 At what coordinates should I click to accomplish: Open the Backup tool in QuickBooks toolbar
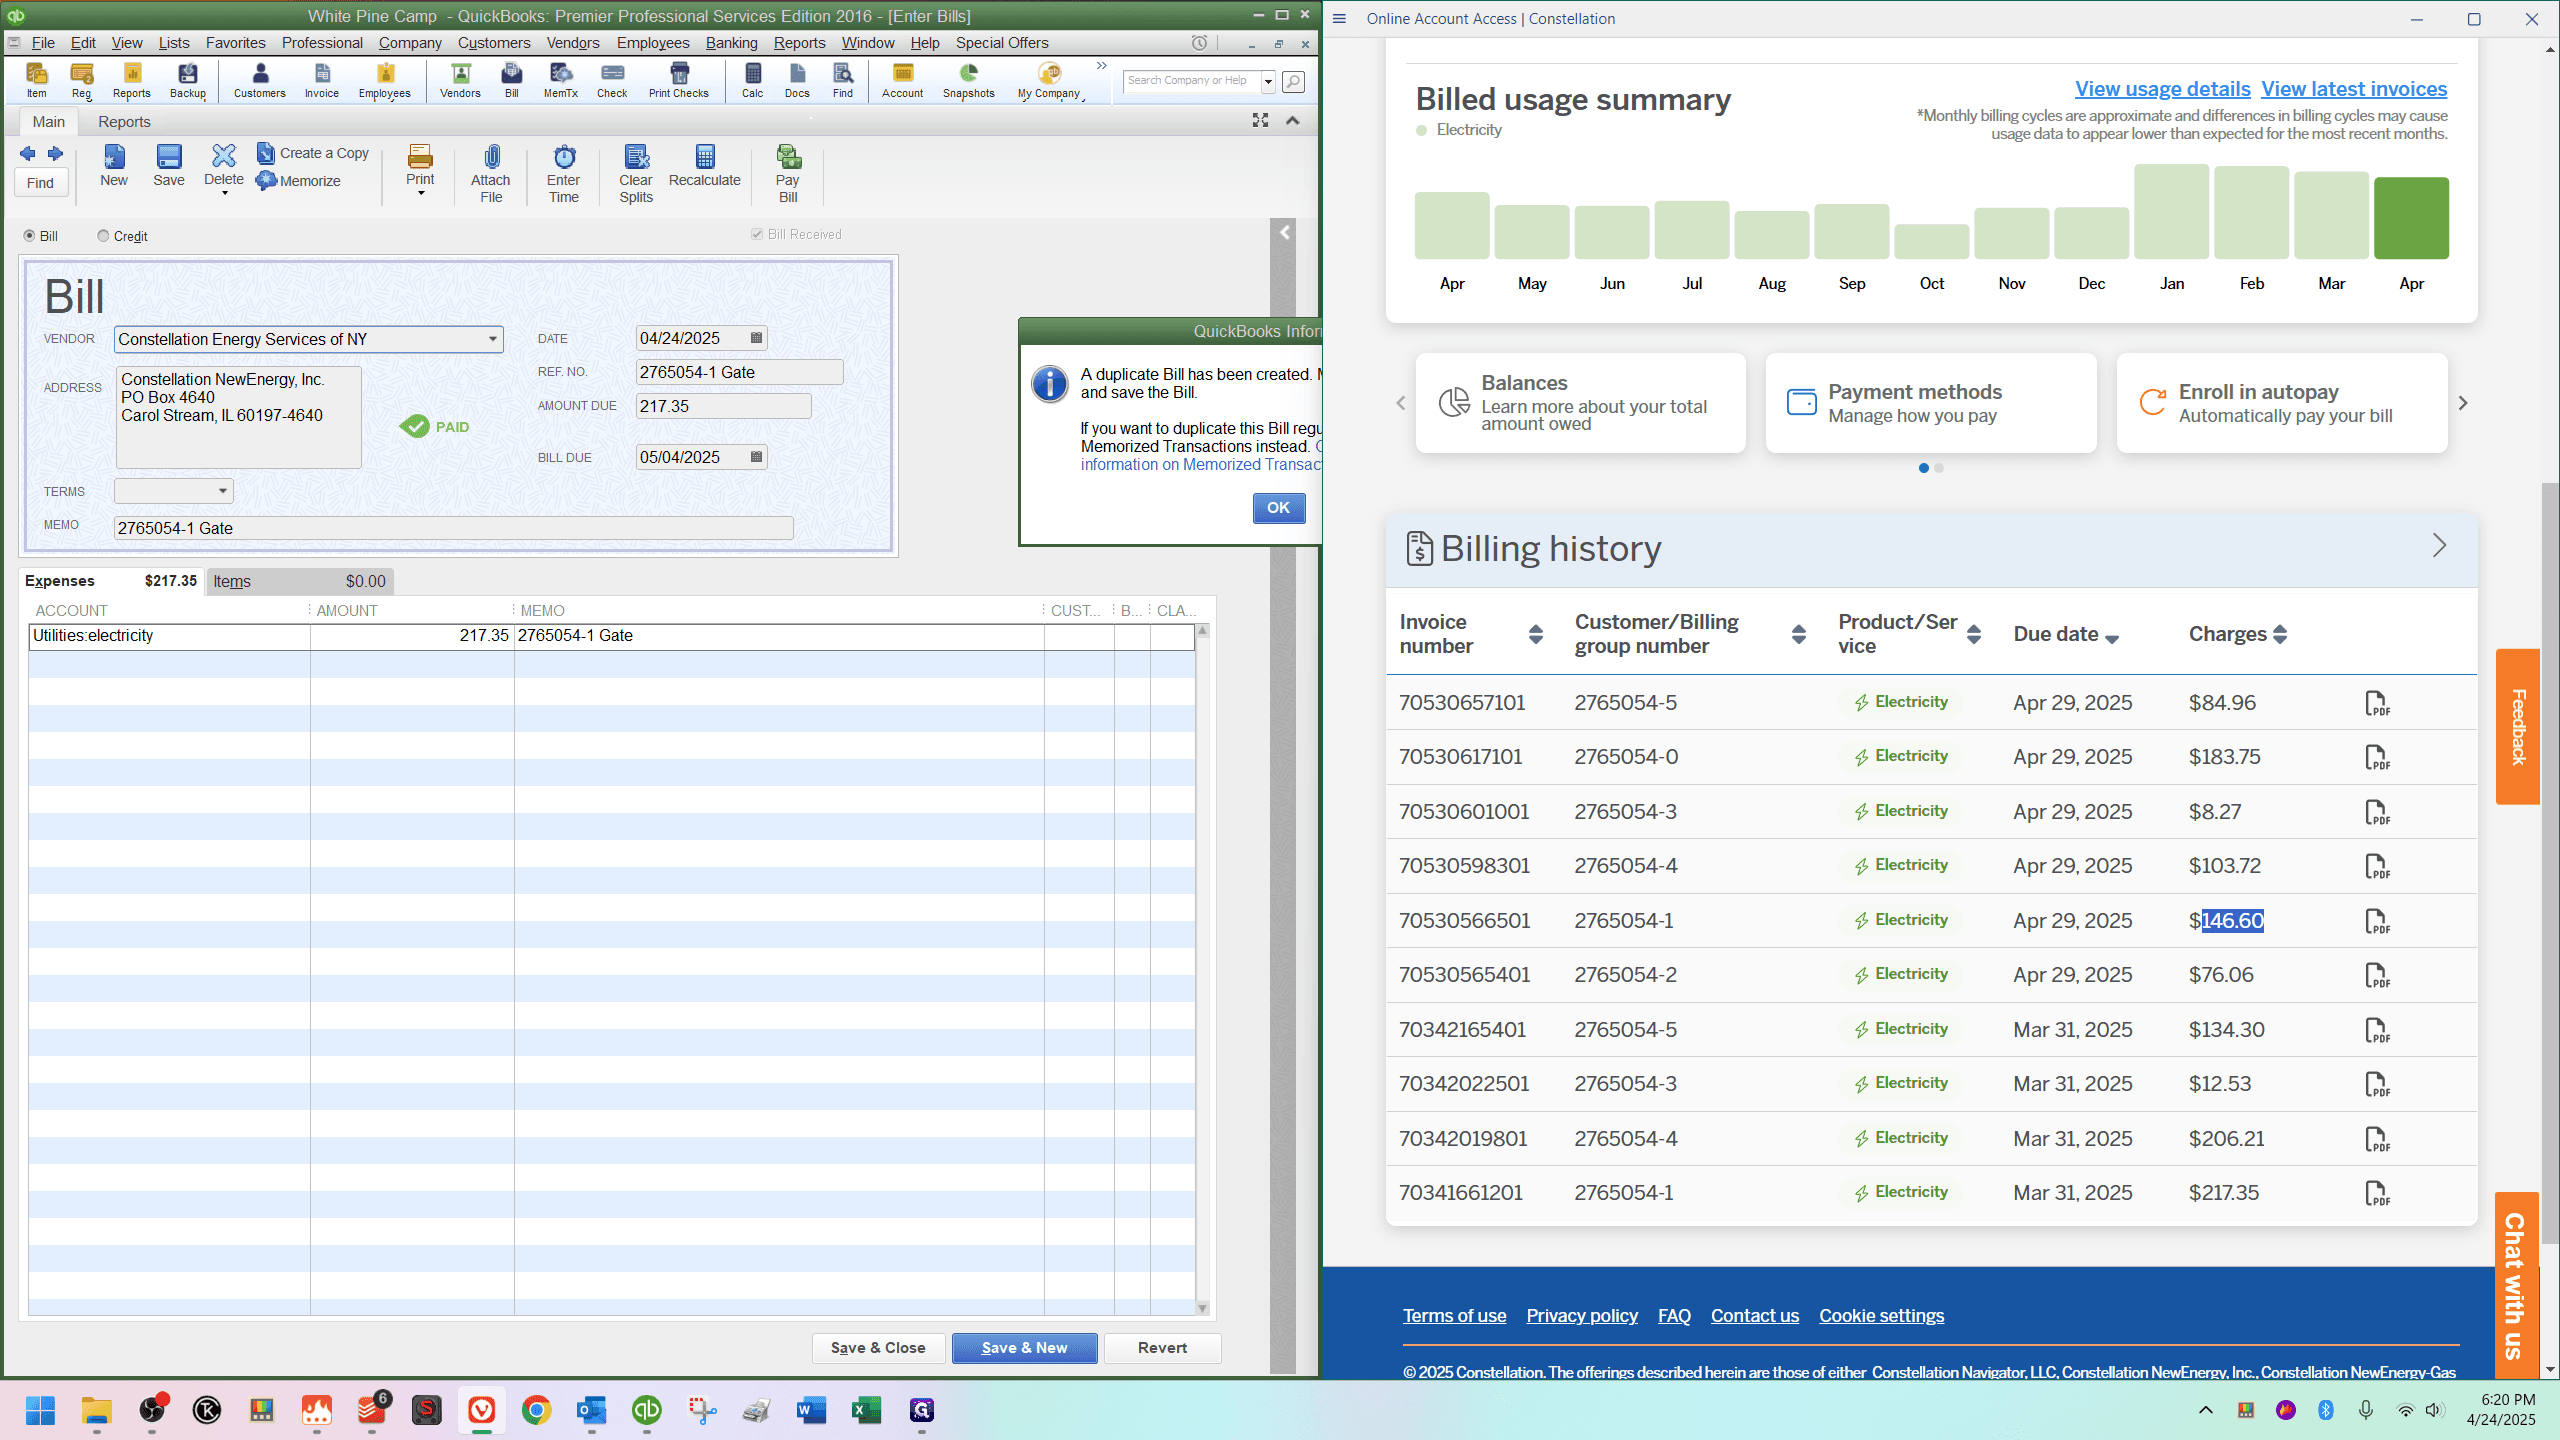[x=187, y=80]
